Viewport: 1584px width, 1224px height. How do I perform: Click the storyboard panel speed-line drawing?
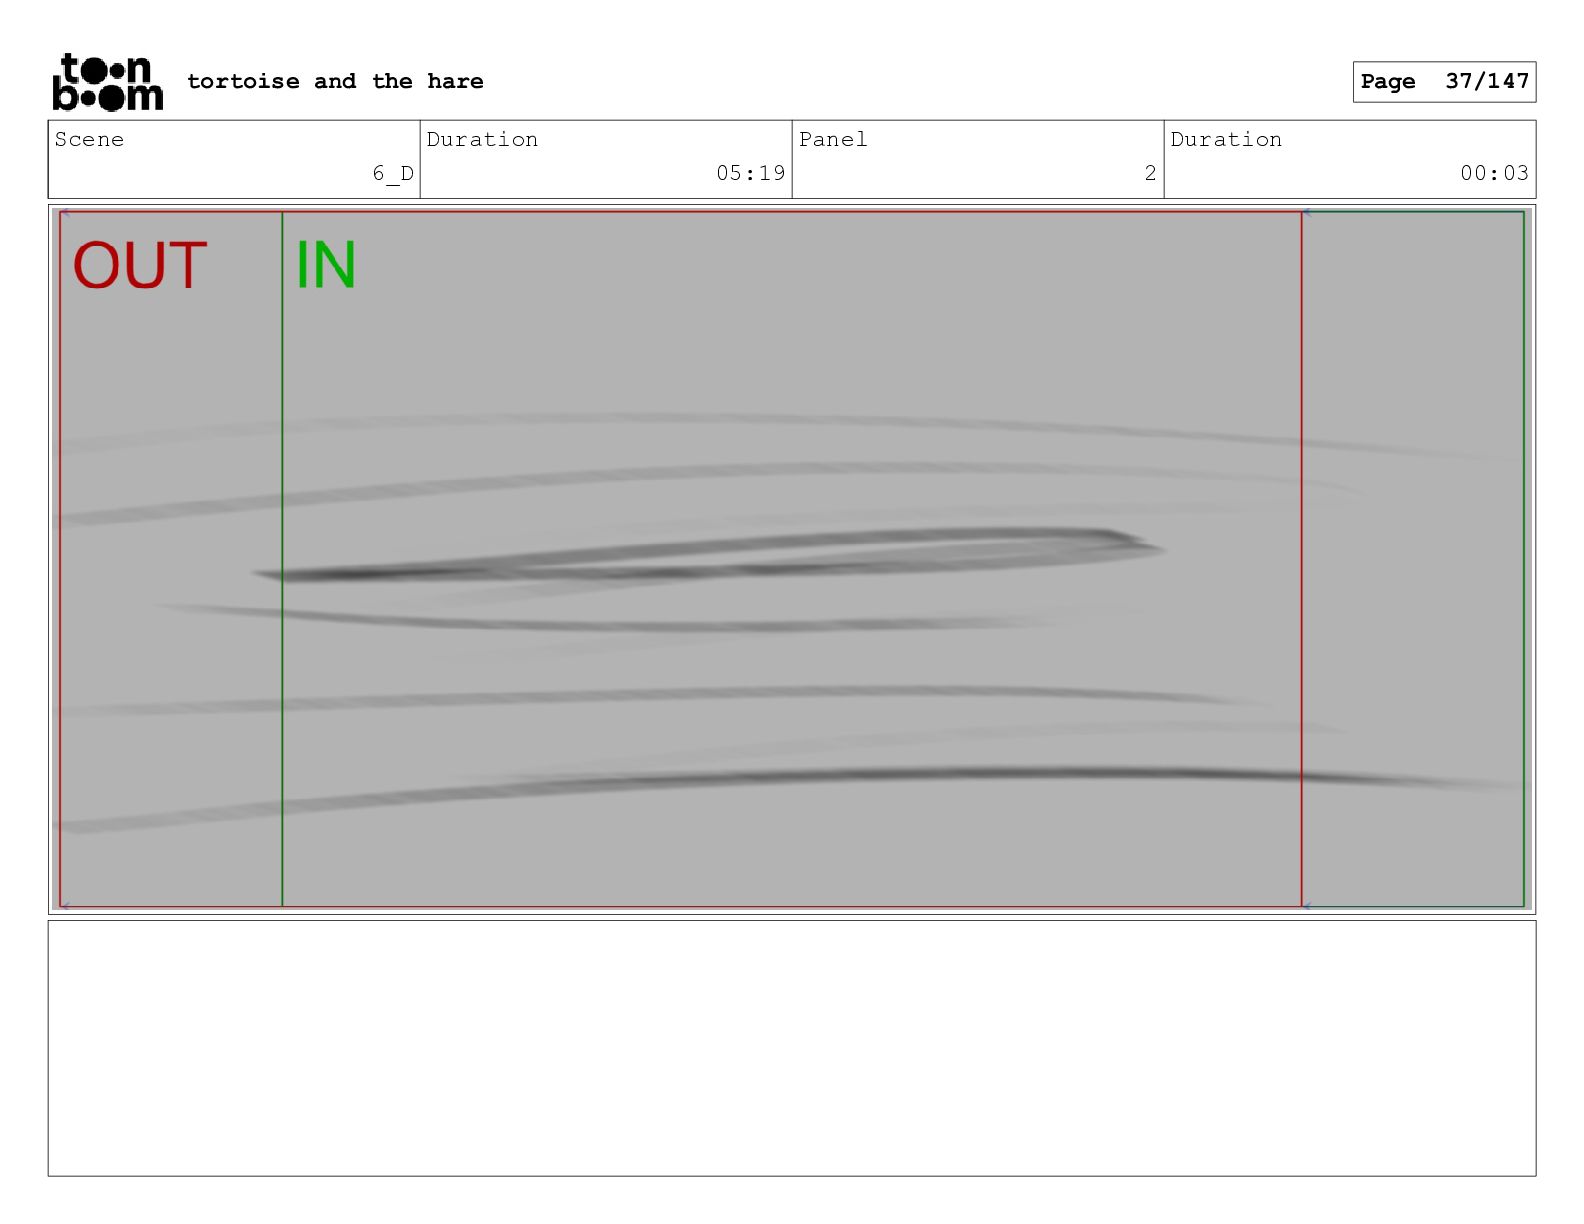click(x=792, y=560)
